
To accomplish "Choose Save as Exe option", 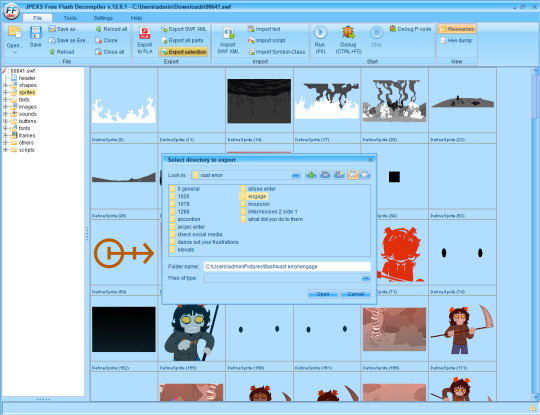I will (x=68, y=40).
